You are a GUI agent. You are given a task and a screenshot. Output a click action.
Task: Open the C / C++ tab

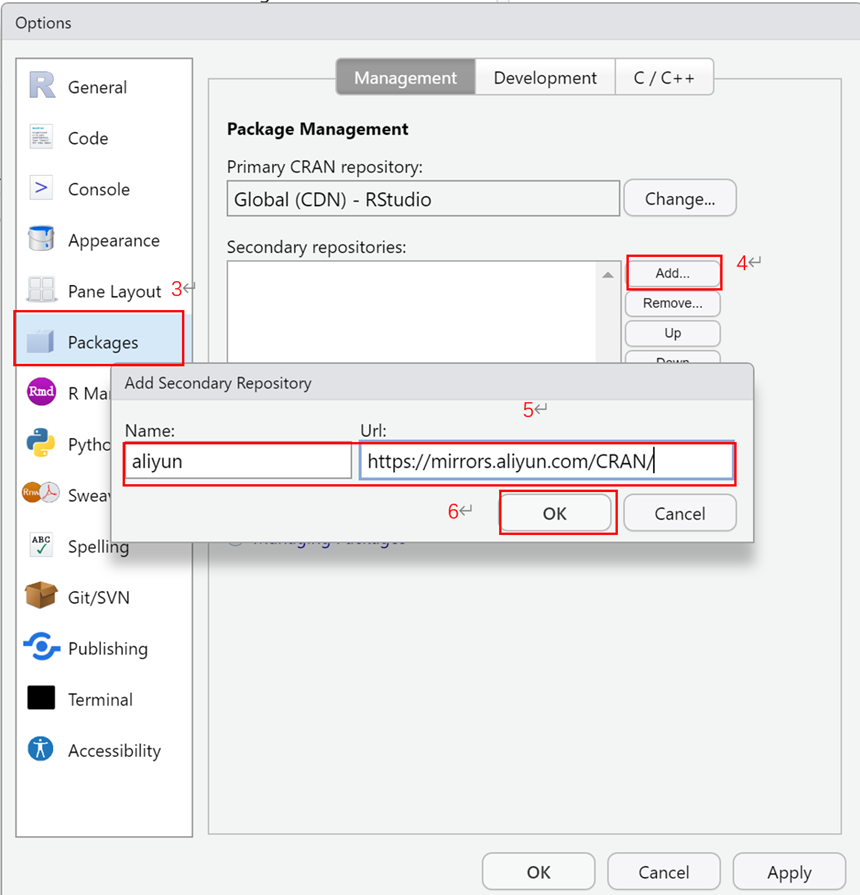click(664, 77)
